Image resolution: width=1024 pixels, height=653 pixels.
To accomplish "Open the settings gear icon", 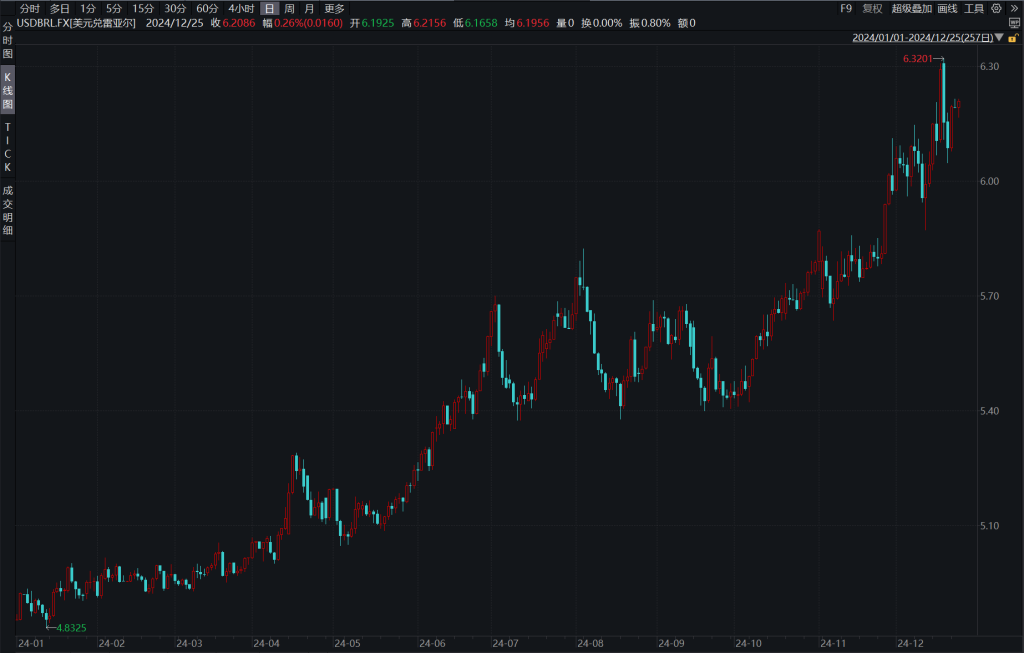I will [x=996, y=8].
